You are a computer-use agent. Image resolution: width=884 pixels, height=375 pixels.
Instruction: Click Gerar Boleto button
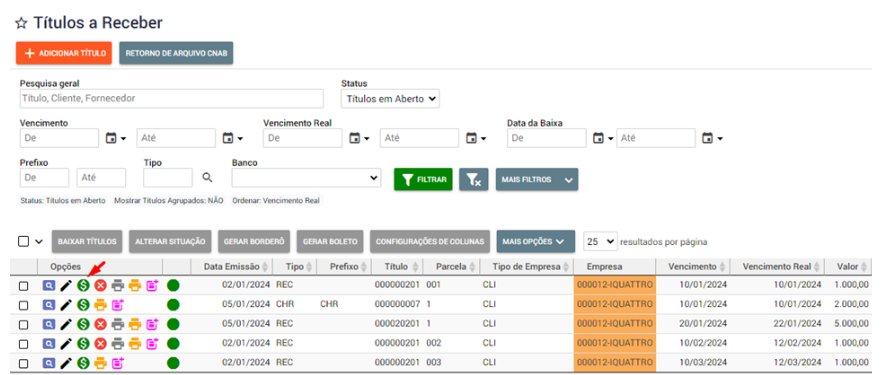330,241
